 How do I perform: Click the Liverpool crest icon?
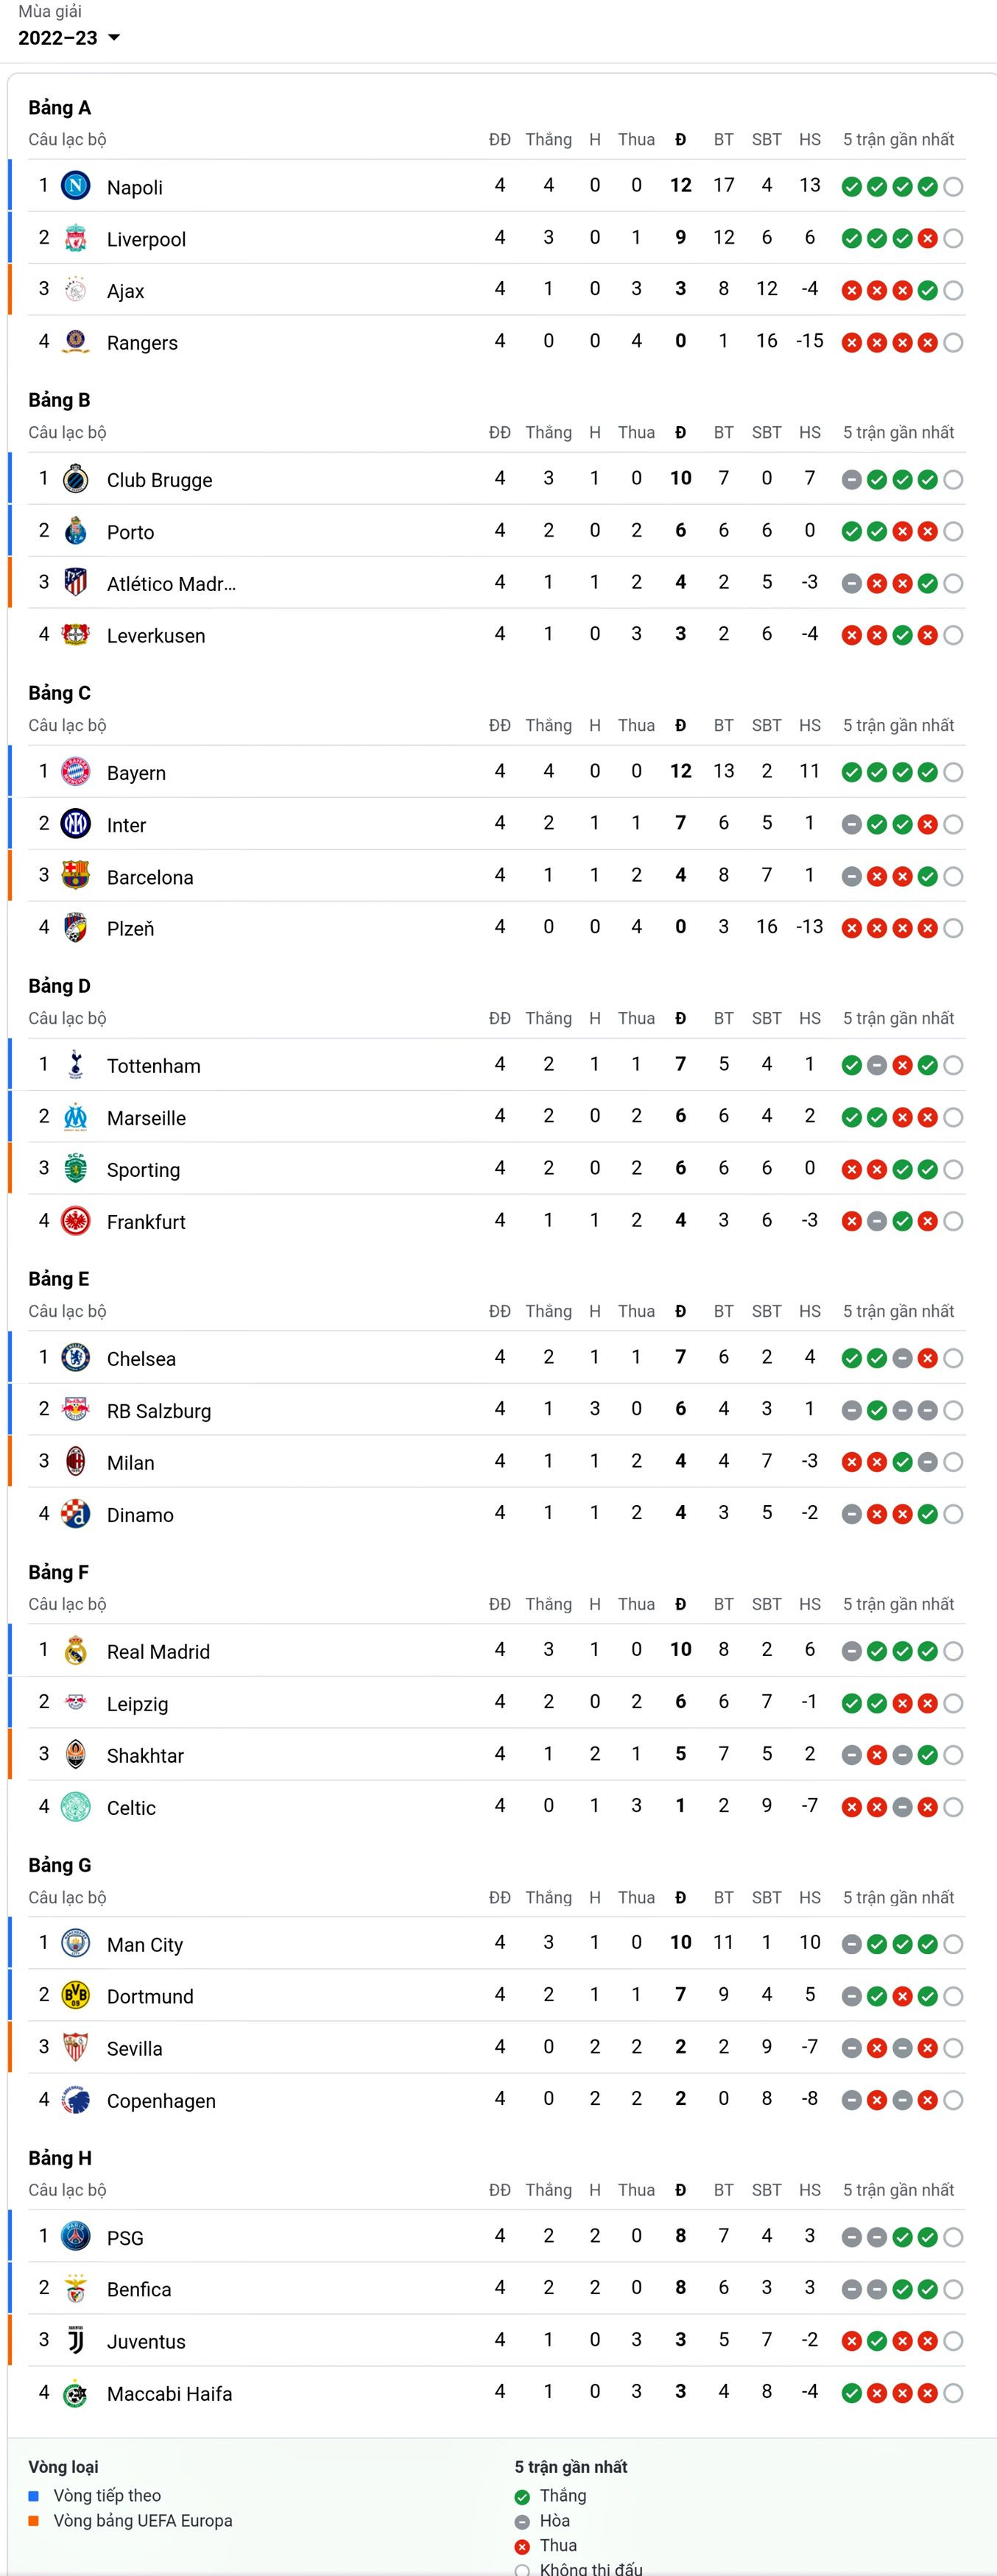pos(76,238)
